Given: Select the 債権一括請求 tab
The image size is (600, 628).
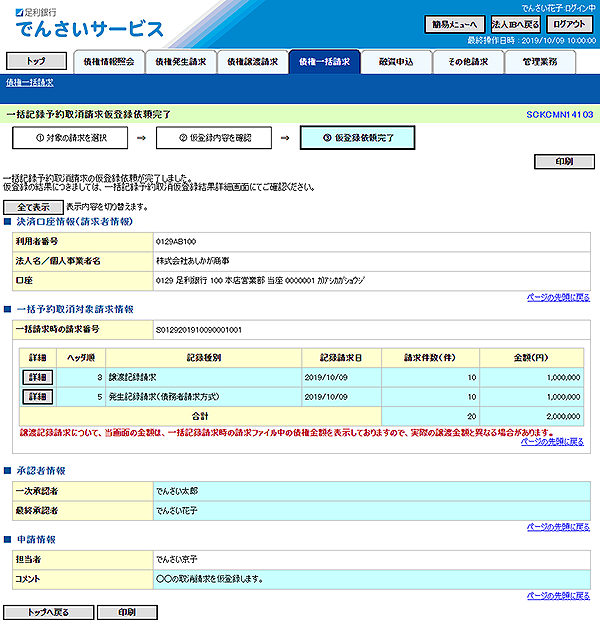Looking at the screenshot, I should click(324, 62).
